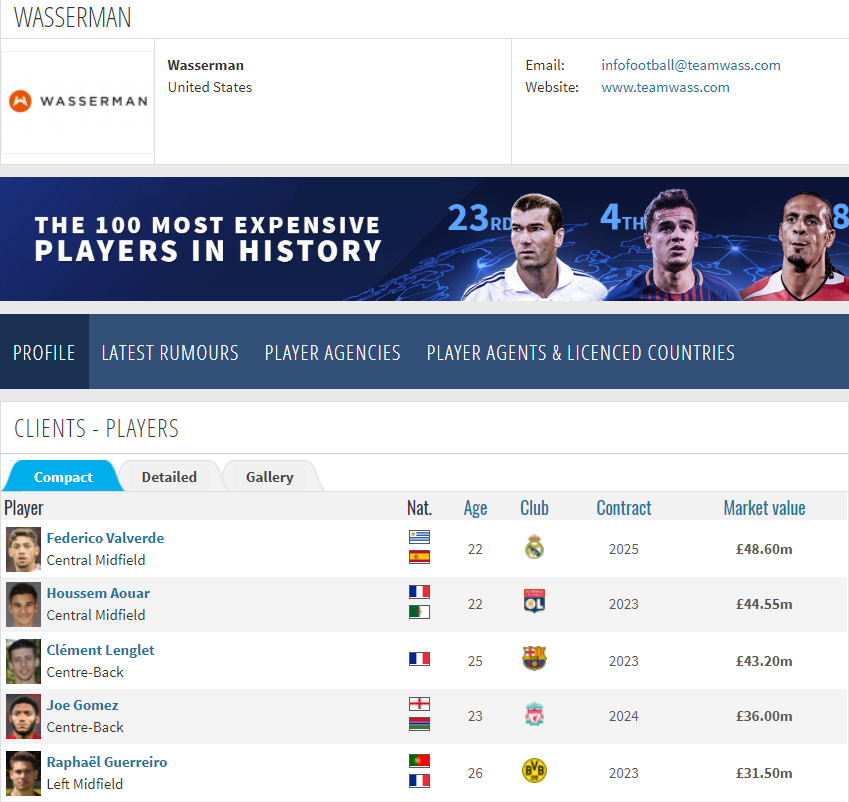This screenshot has width=849, height=802.
Task: Click the Clients - Players section heading
Action: (x=96, y=428)
